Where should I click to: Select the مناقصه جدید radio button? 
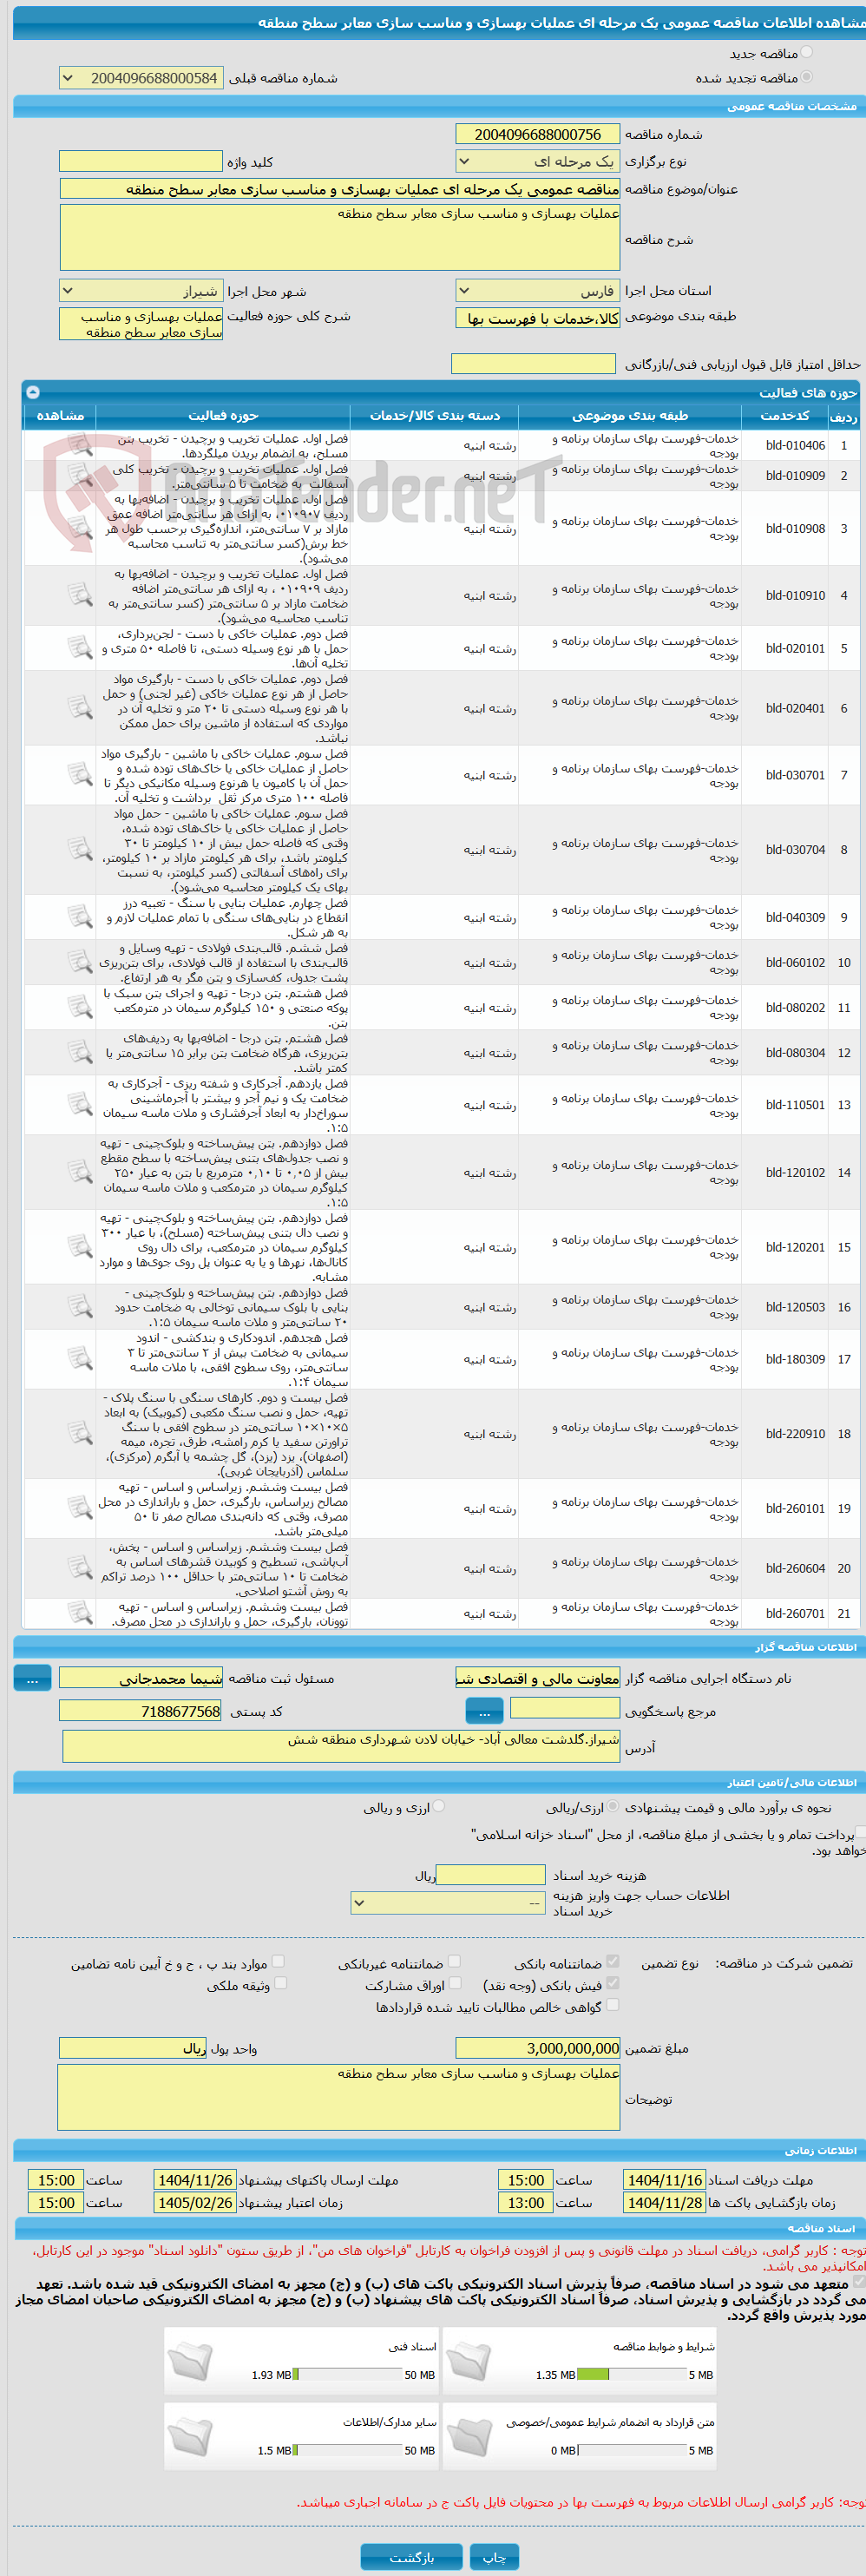tap(806, 52)
